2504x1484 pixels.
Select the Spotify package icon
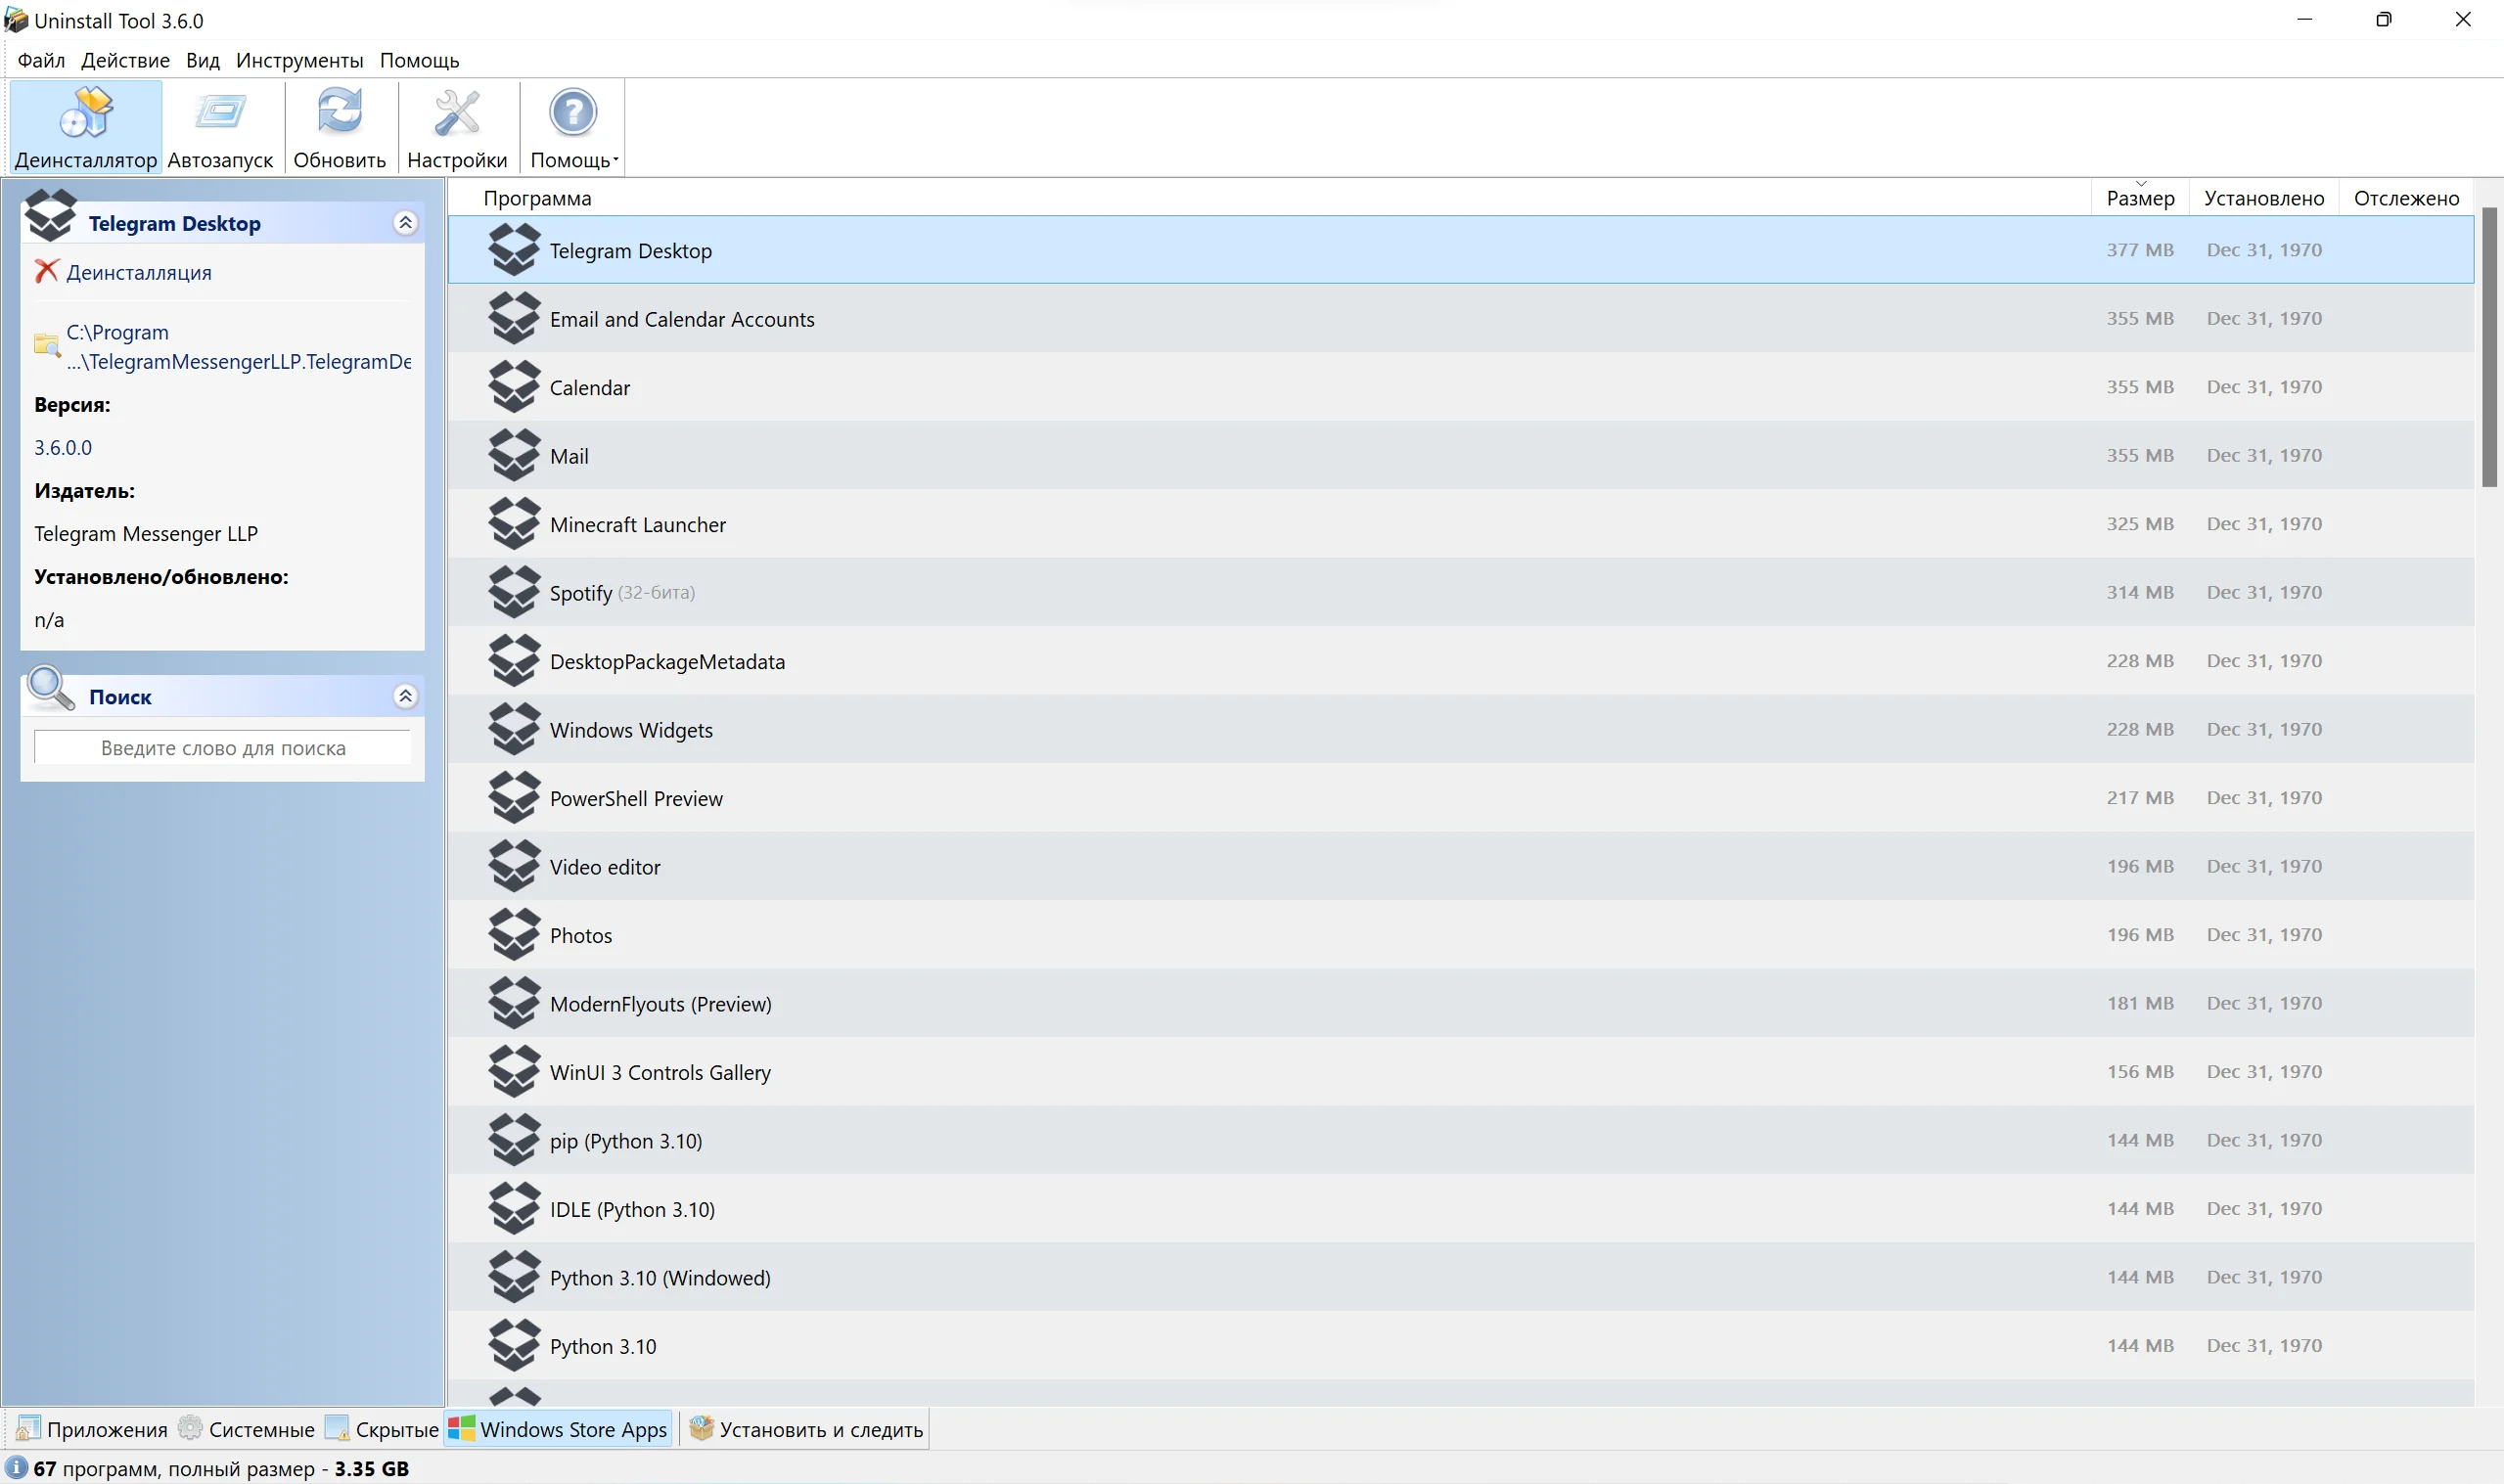click(514, 592)
